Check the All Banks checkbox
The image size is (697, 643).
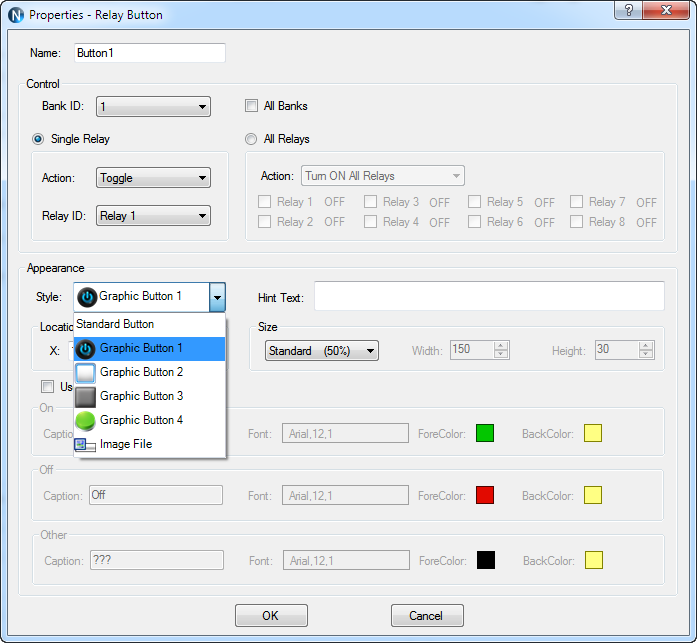pyautogui.click(x=251, y=106)
